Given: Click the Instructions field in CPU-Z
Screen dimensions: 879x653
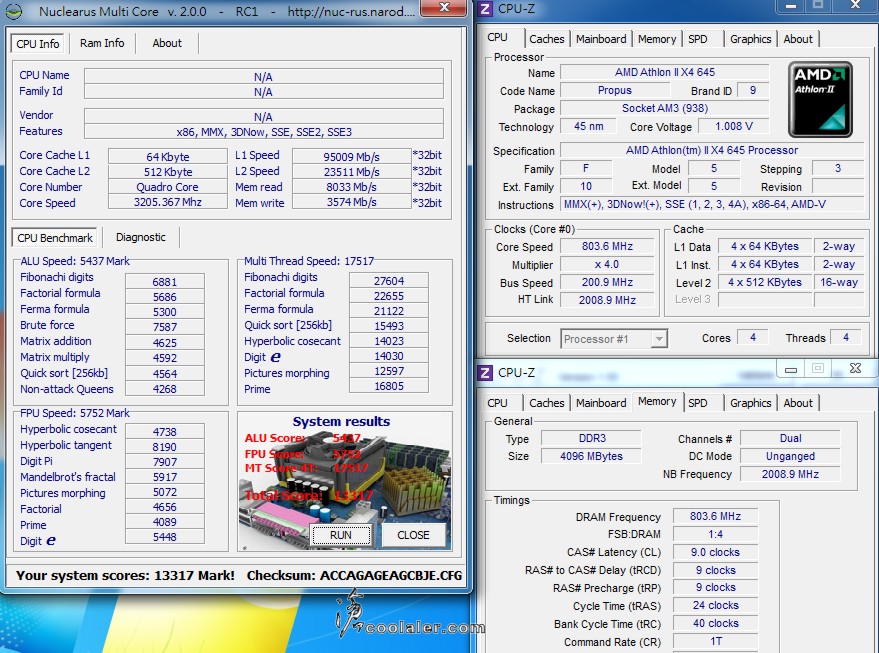Looking at the screenshot, I should tap(712, 204).
